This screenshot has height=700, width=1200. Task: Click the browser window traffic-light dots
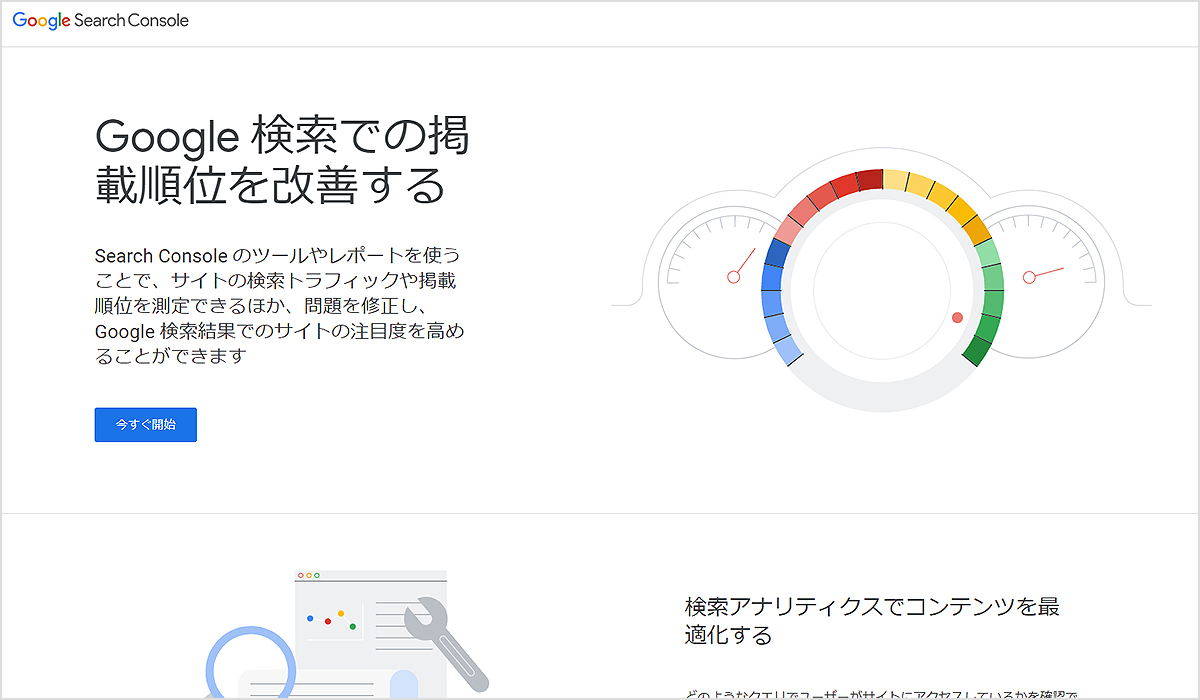(309, 575)
